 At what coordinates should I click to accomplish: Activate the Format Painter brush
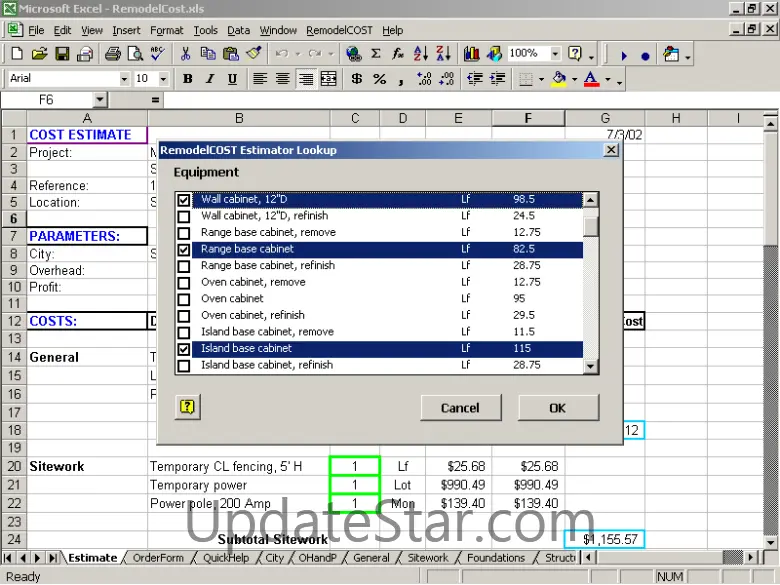tap(254, 54)
